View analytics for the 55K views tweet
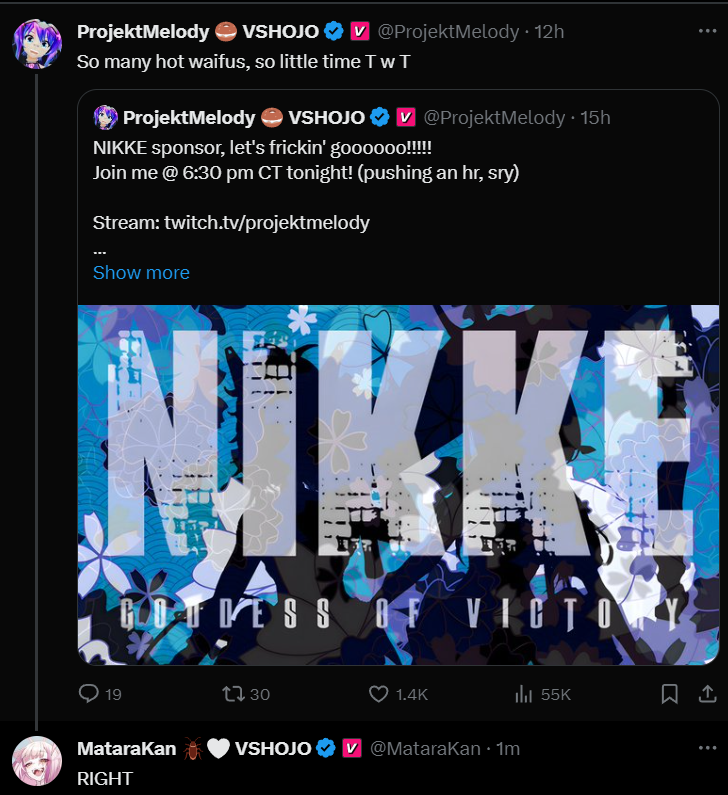Image resolution: width=728 pixels, height=795 pixels. click(x=523, y=693)
